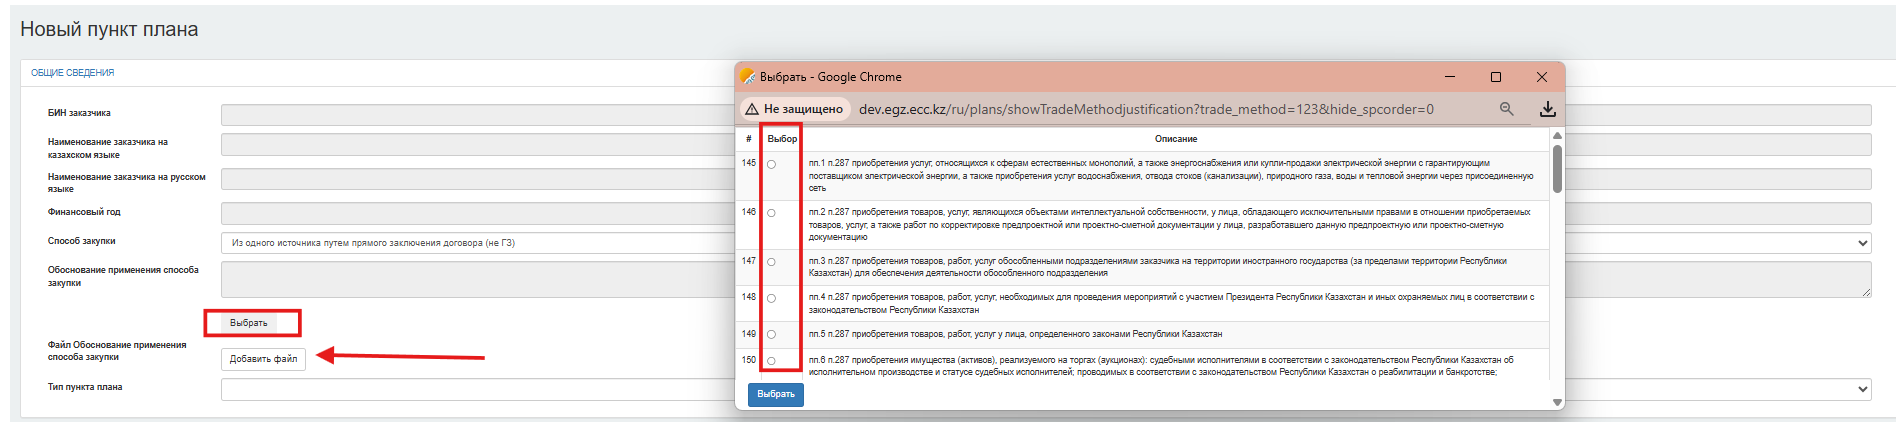The height and width of the screenshot is (422, 1896).
Task: Click the 'Не защищено' security warning icon
Action: 752,109
